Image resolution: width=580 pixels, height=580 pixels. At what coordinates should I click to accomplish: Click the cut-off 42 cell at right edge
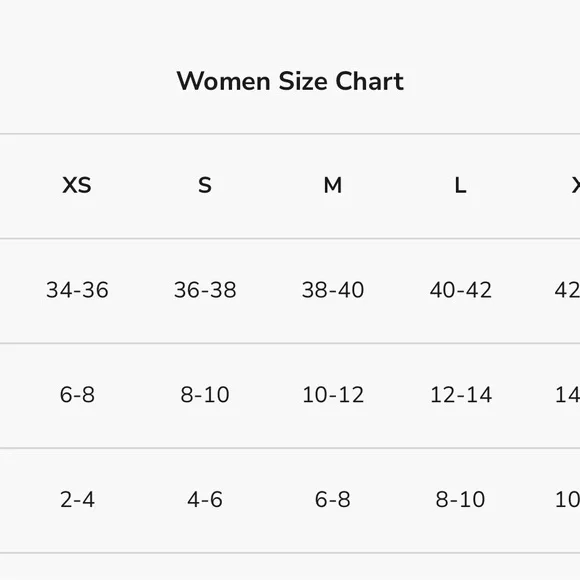coord(567,290)
